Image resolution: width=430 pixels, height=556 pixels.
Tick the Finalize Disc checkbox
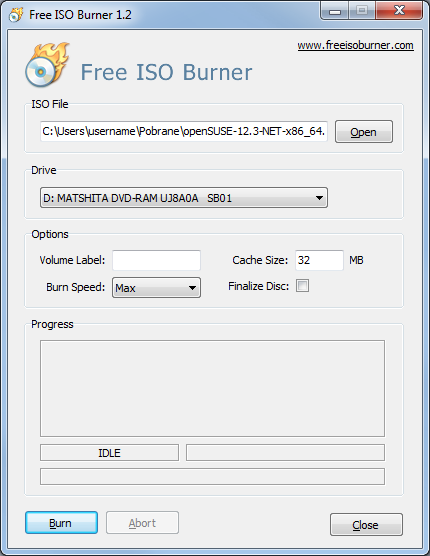point(302,285)
